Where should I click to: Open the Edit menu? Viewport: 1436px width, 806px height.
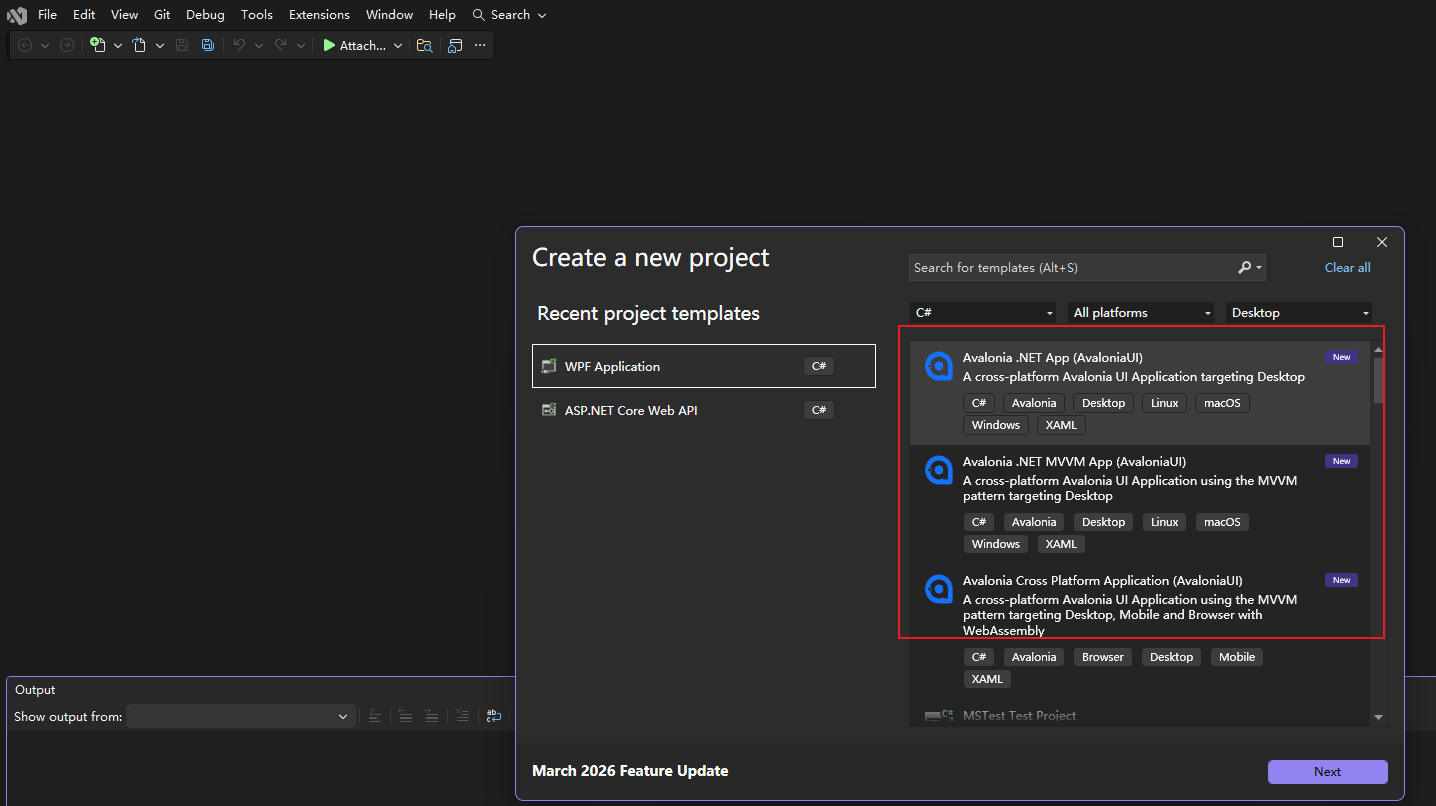click(x=84, y=15)
